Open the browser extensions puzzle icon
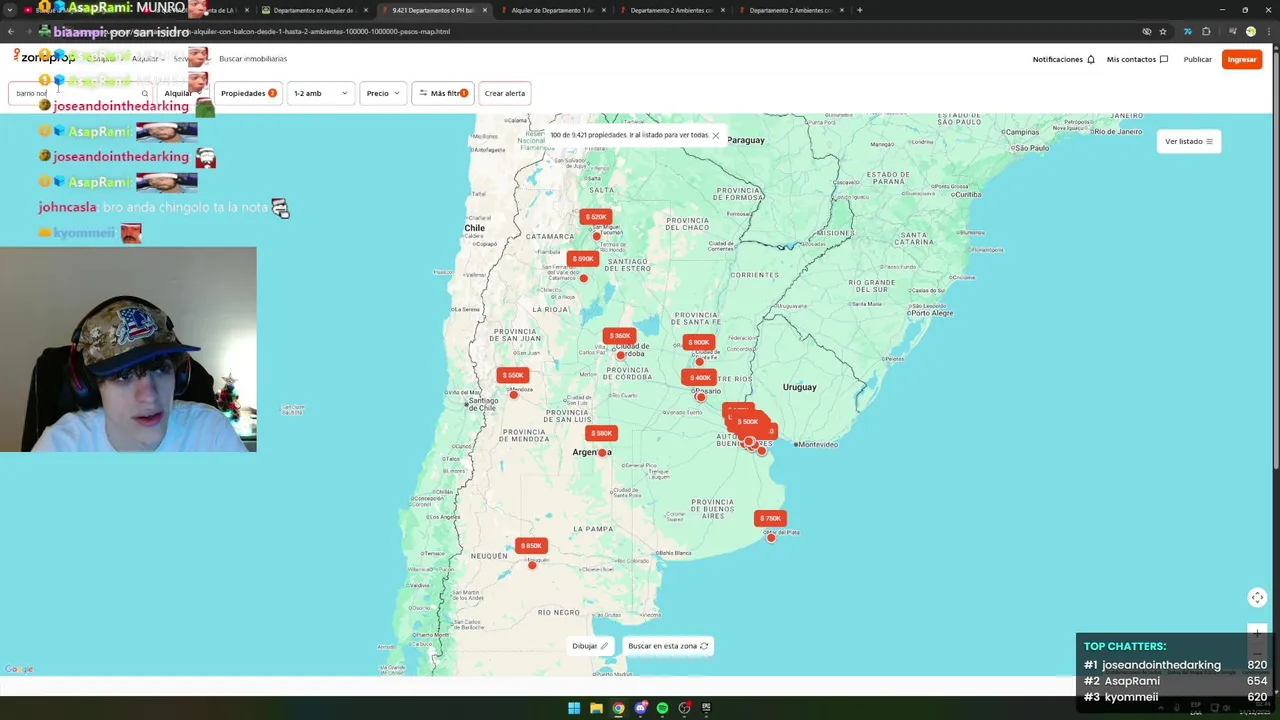Image resolution: width=1280 pixels, height=720 pixels. pyautogui.click(x=1206, y=31)
